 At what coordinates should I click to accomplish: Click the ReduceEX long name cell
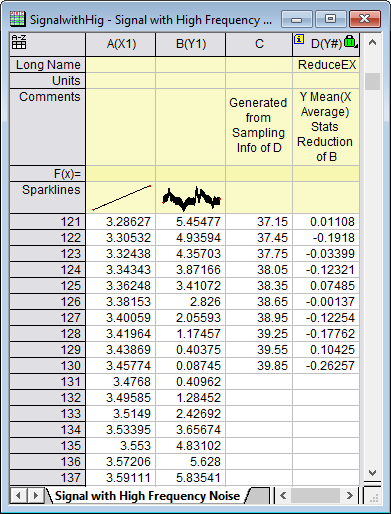(x=326, y=65)
